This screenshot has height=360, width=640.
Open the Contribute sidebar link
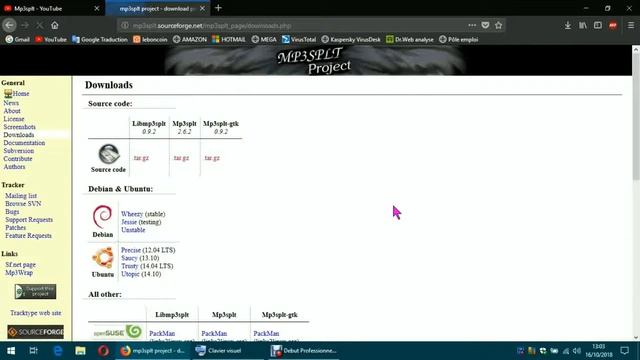pos(18,159)
